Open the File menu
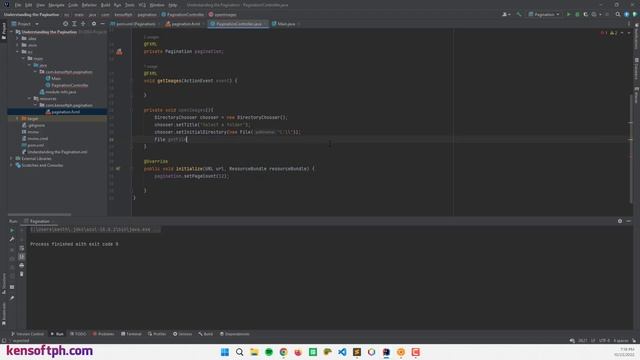 pyautogui.click(x=18, y=5)
